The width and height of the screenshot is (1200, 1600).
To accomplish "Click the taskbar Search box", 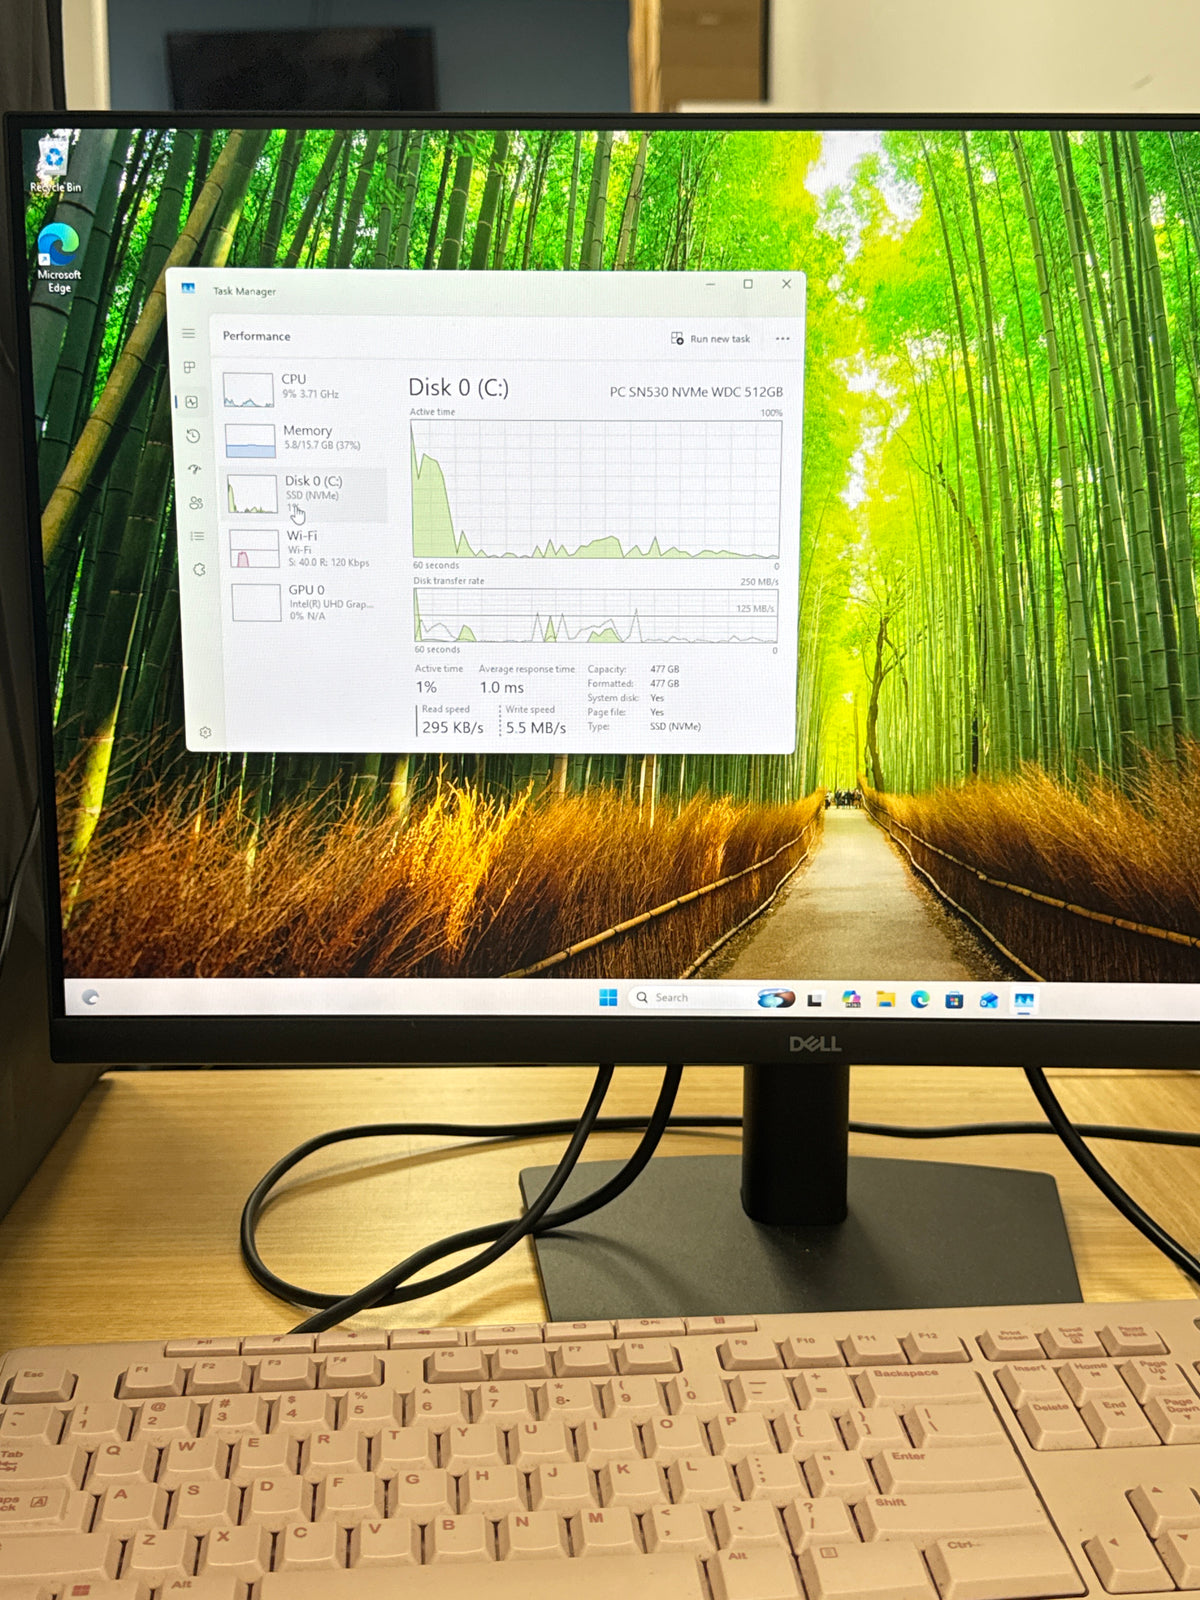I will click(x=712, y=997).
